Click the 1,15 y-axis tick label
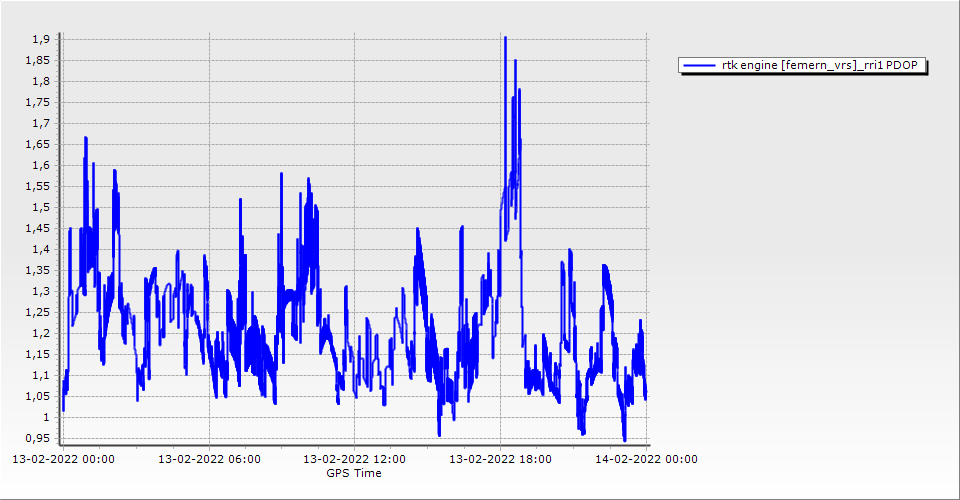 pos(37,354)
